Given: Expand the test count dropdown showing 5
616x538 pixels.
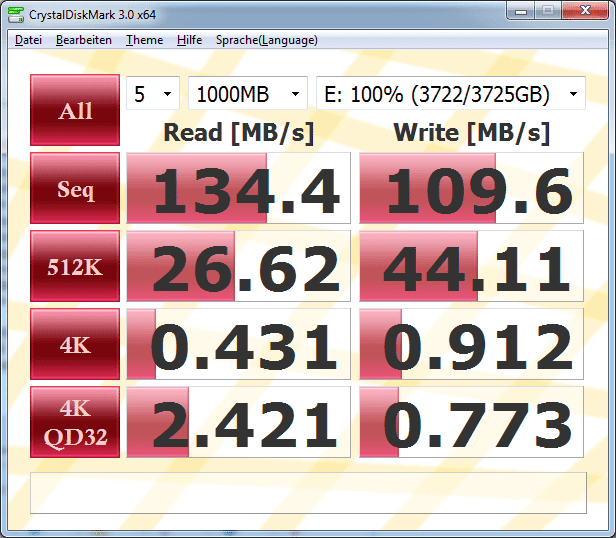Looking at the screenshot, I should (x=153, y=94).
